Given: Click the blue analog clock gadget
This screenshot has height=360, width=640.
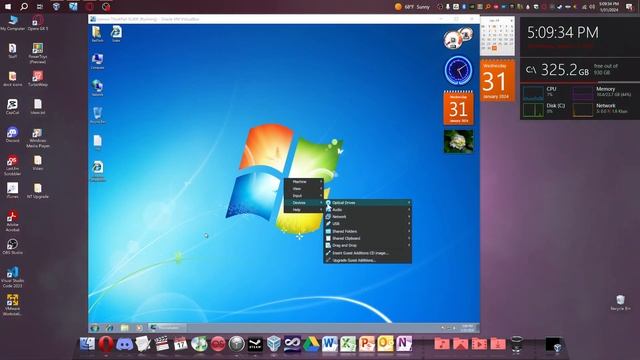Looking at the screenshot, I should click(458, 71).
